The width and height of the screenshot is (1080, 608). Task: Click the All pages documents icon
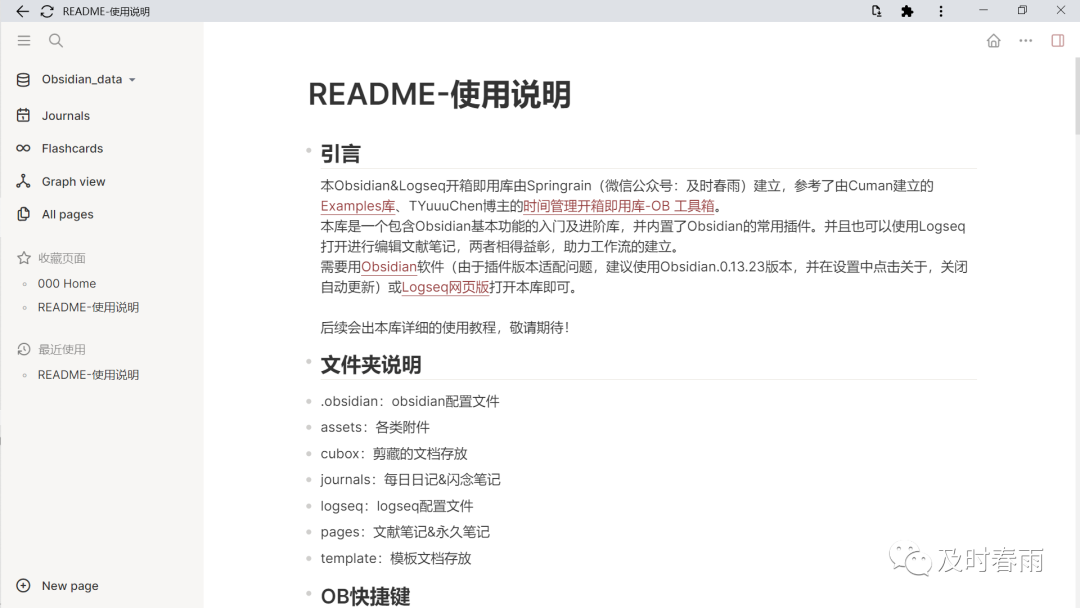23,214
